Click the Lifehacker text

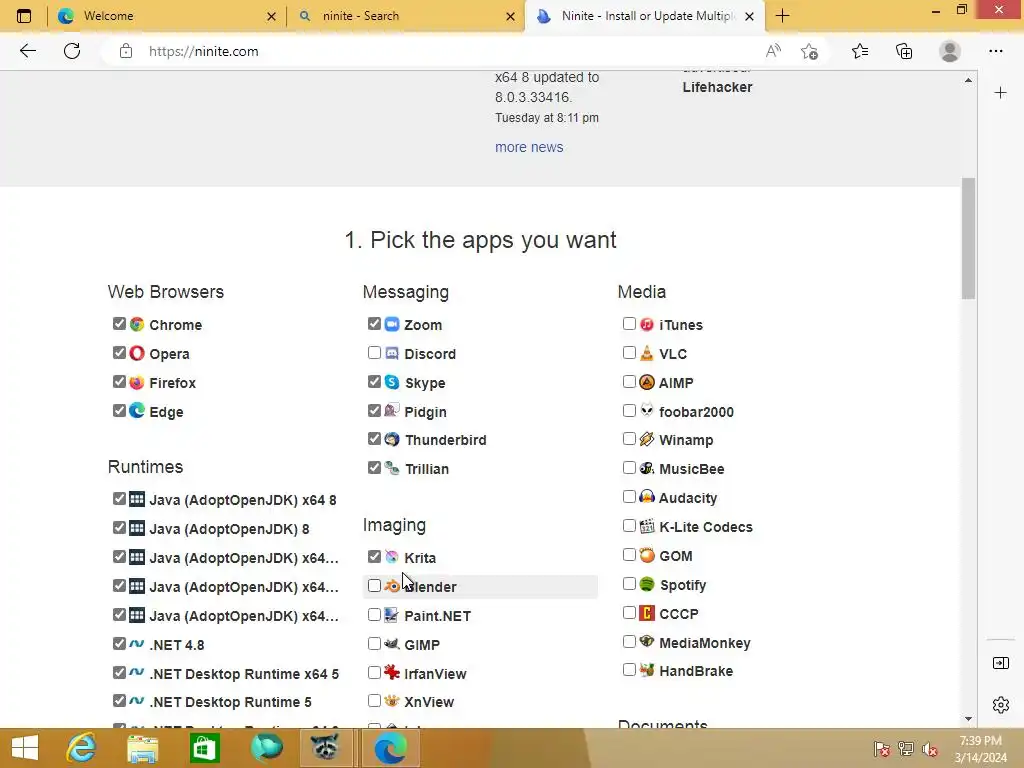(717, 87)
